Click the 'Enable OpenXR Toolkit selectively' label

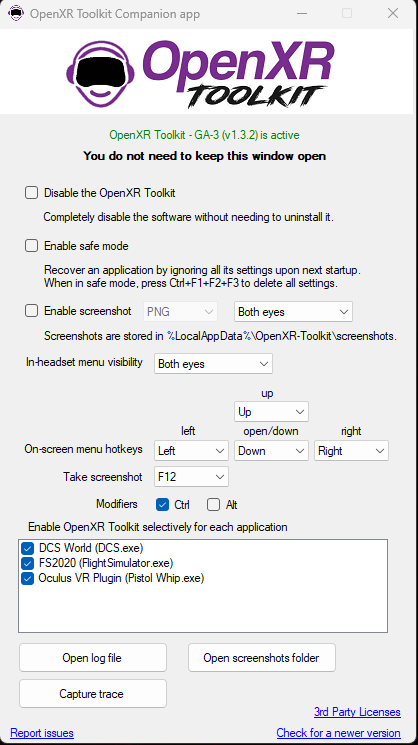(158, 527)
